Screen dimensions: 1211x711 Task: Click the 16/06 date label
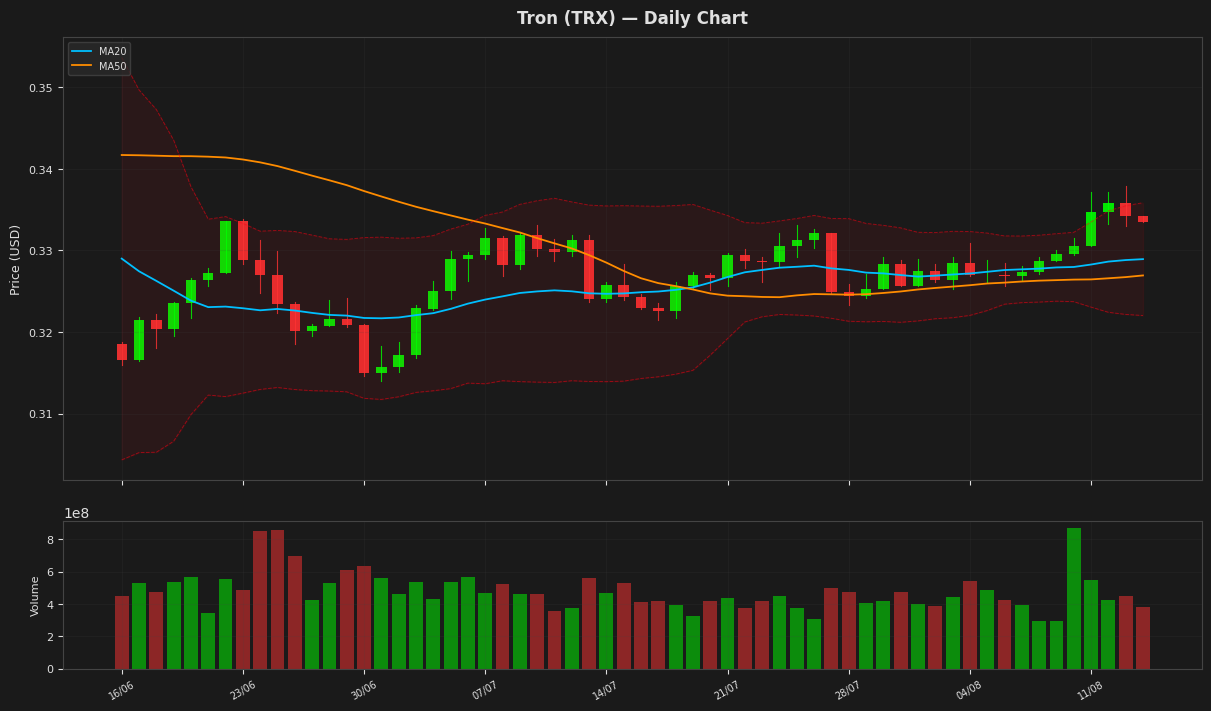tap(123, 690)
